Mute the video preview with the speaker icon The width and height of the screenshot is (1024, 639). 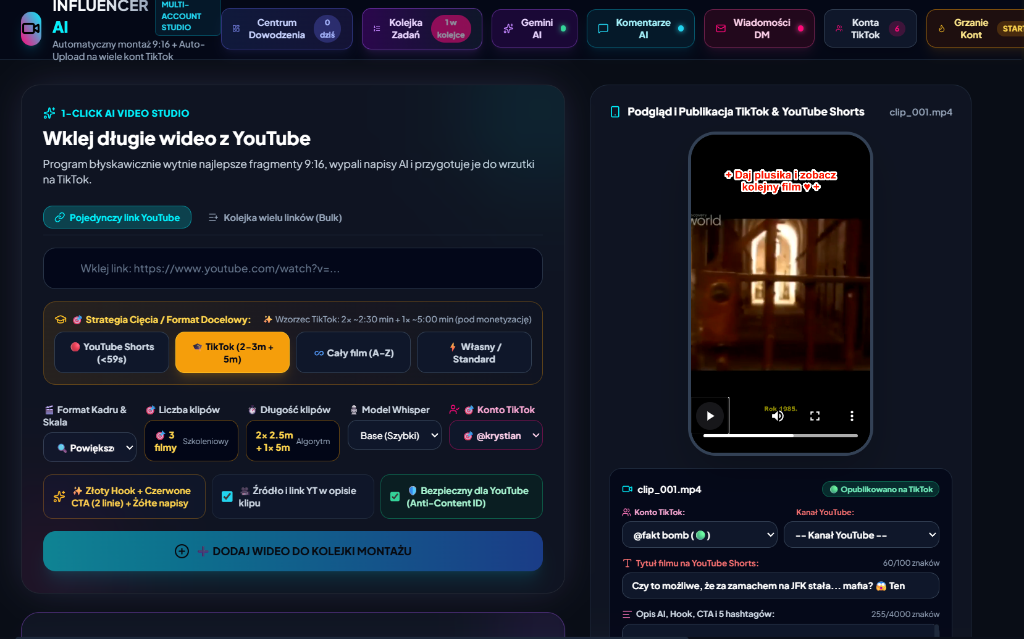click(x=777, y=416)
